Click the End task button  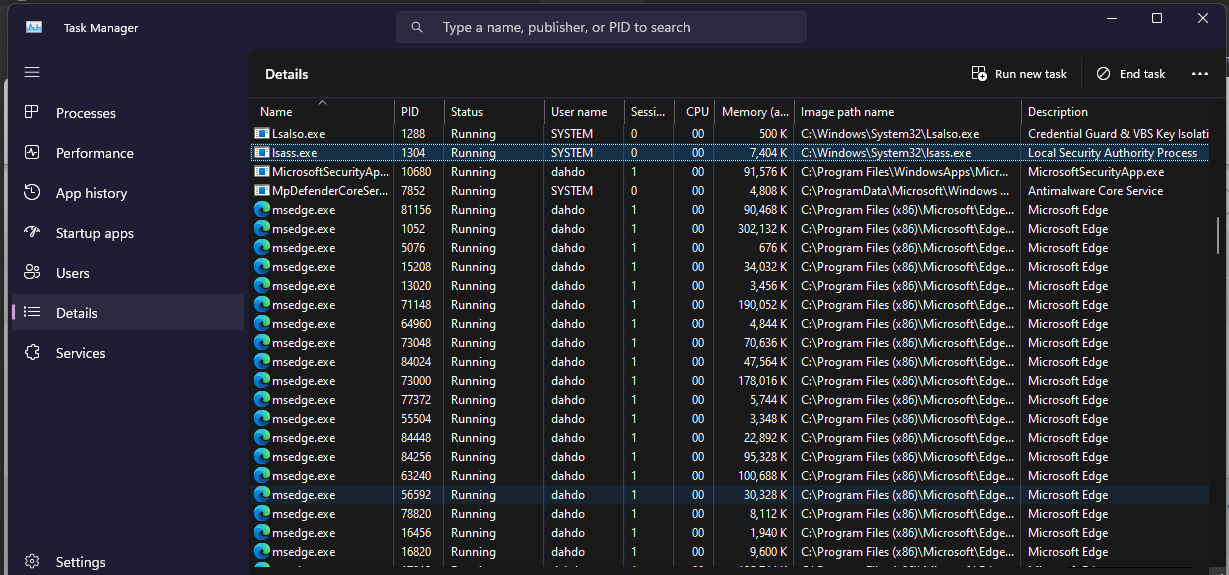(x=1131, y=74)
